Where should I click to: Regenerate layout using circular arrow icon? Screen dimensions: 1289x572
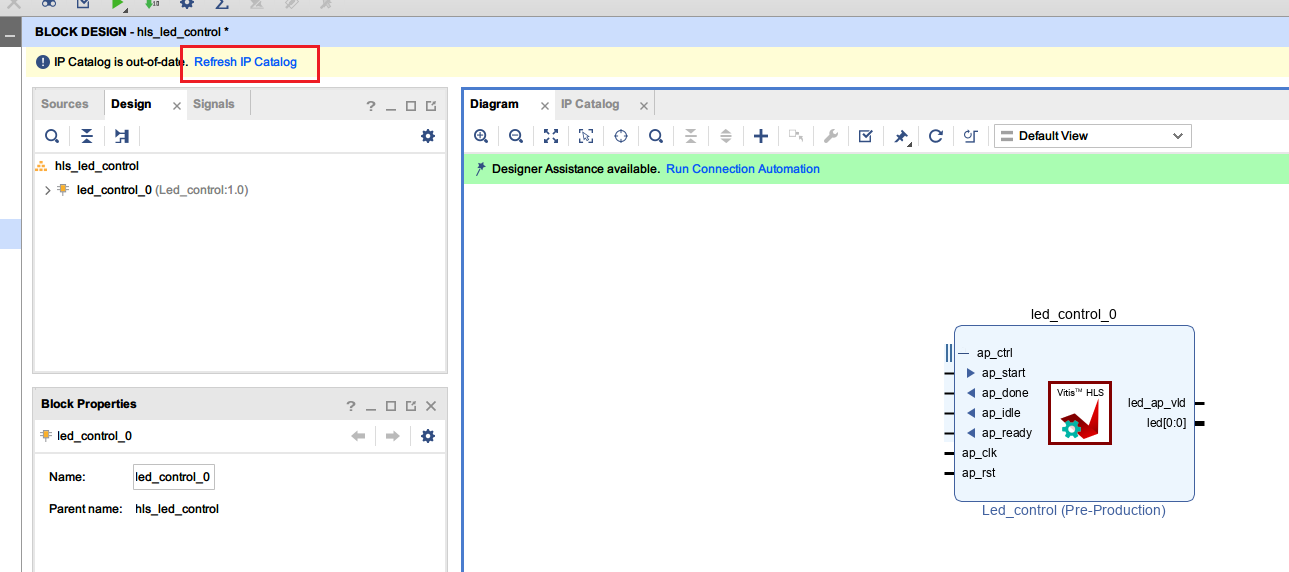tap(936, 136)
